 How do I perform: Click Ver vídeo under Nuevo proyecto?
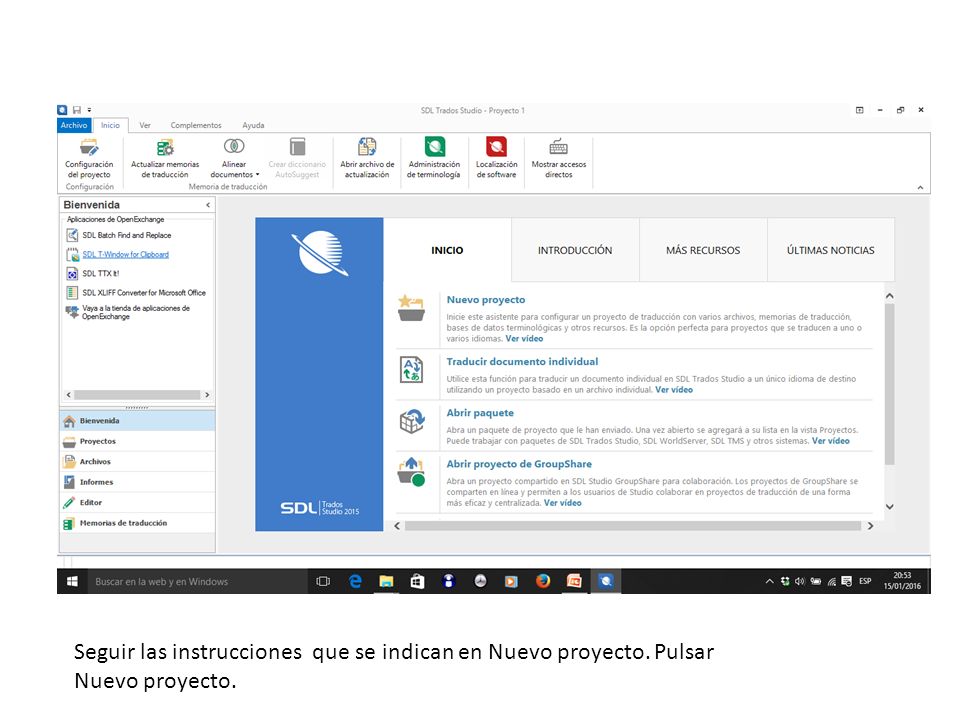[524, 339]
